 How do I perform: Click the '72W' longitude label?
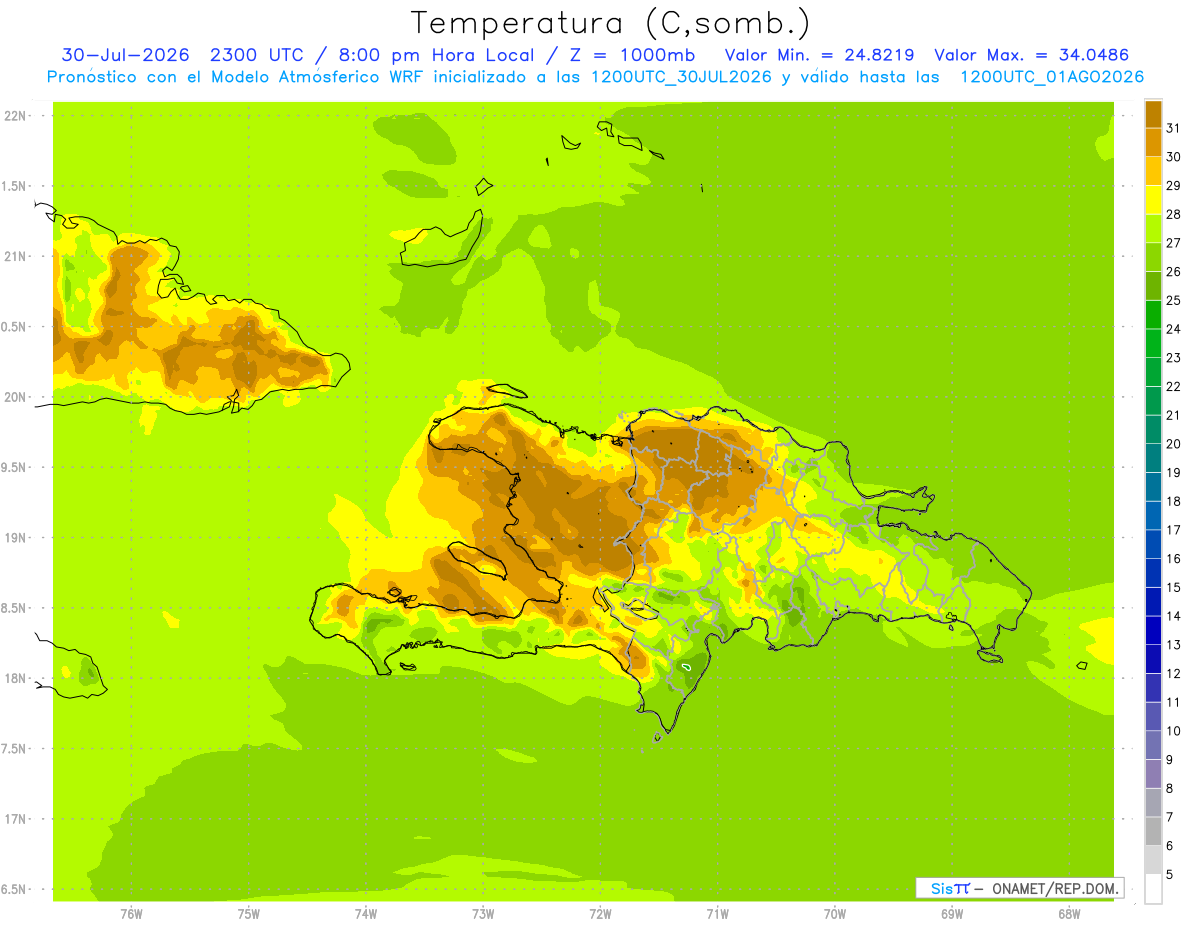coord(600,914)
